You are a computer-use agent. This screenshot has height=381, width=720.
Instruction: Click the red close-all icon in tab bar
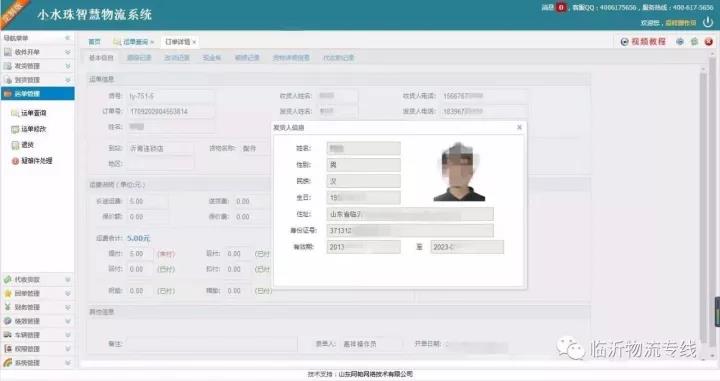point(709,42)
